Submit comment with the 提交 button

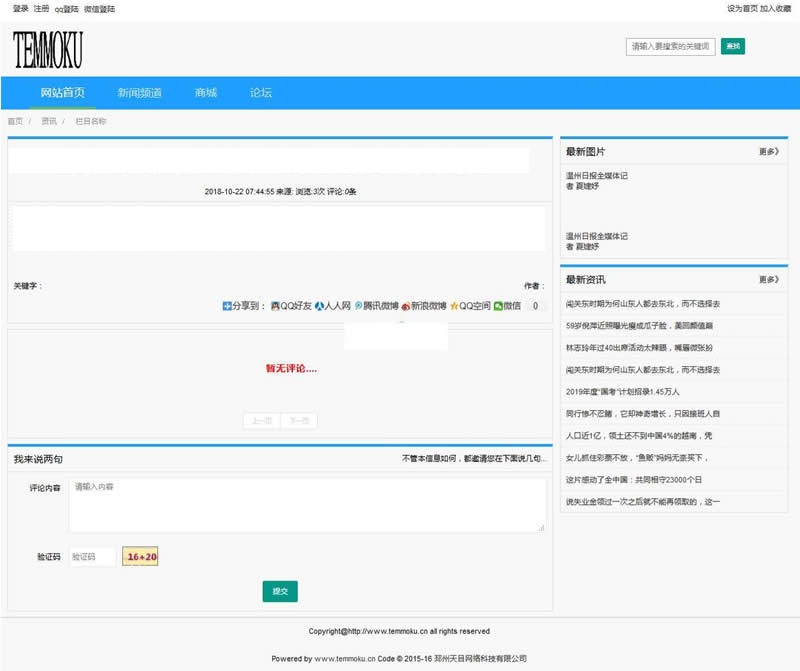pos(280,591)
